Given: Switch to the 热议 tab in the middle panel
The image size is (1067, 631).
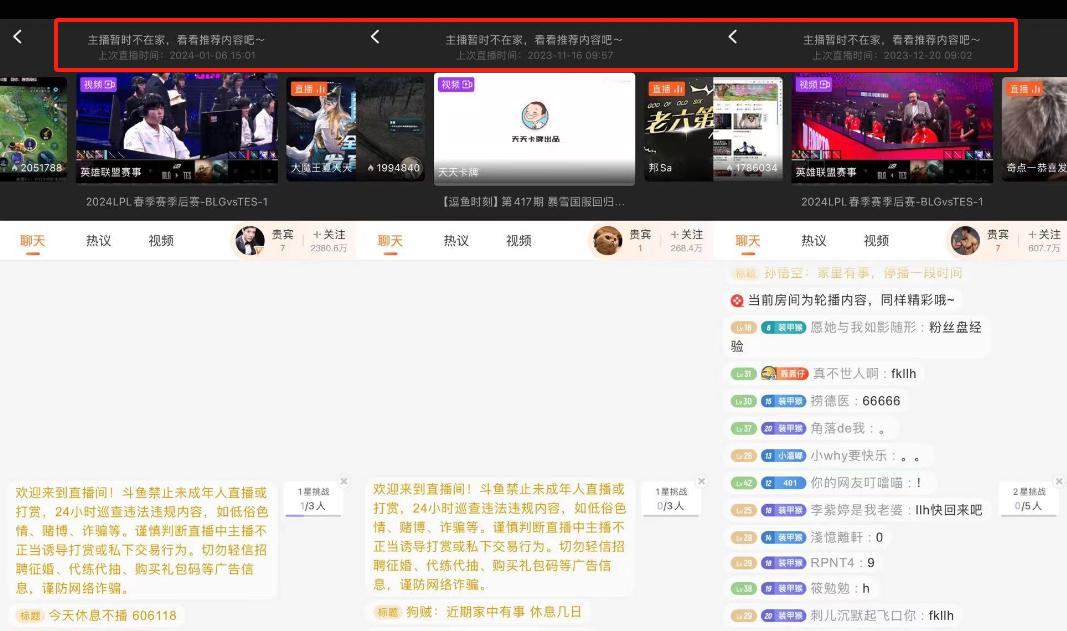Looking at the screenshot, I should 455,240.
